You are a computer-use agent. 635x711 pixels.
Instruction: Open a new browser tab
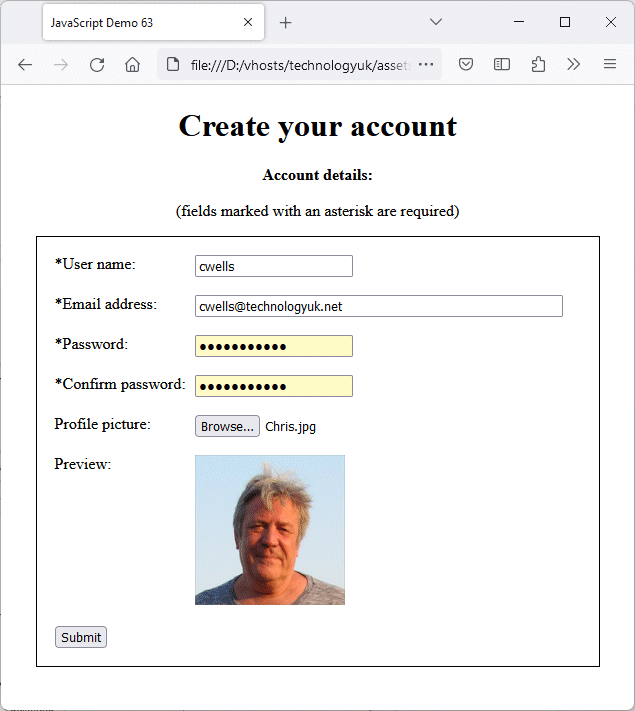pos(285,23)
